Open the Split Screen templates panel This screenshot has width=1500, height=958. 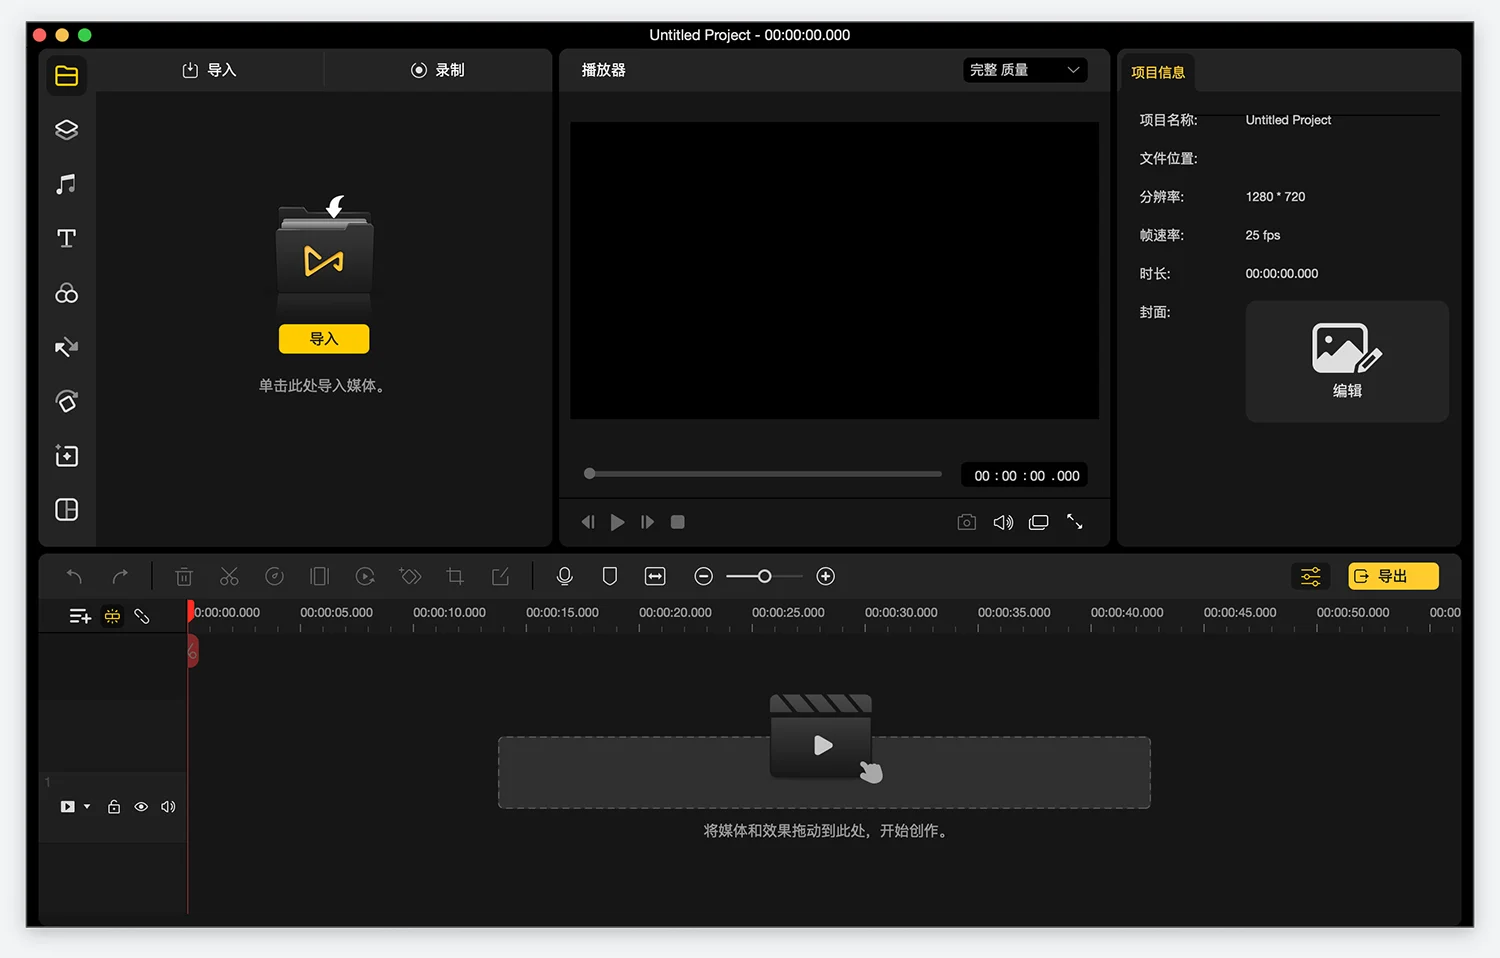coord(66,510)
